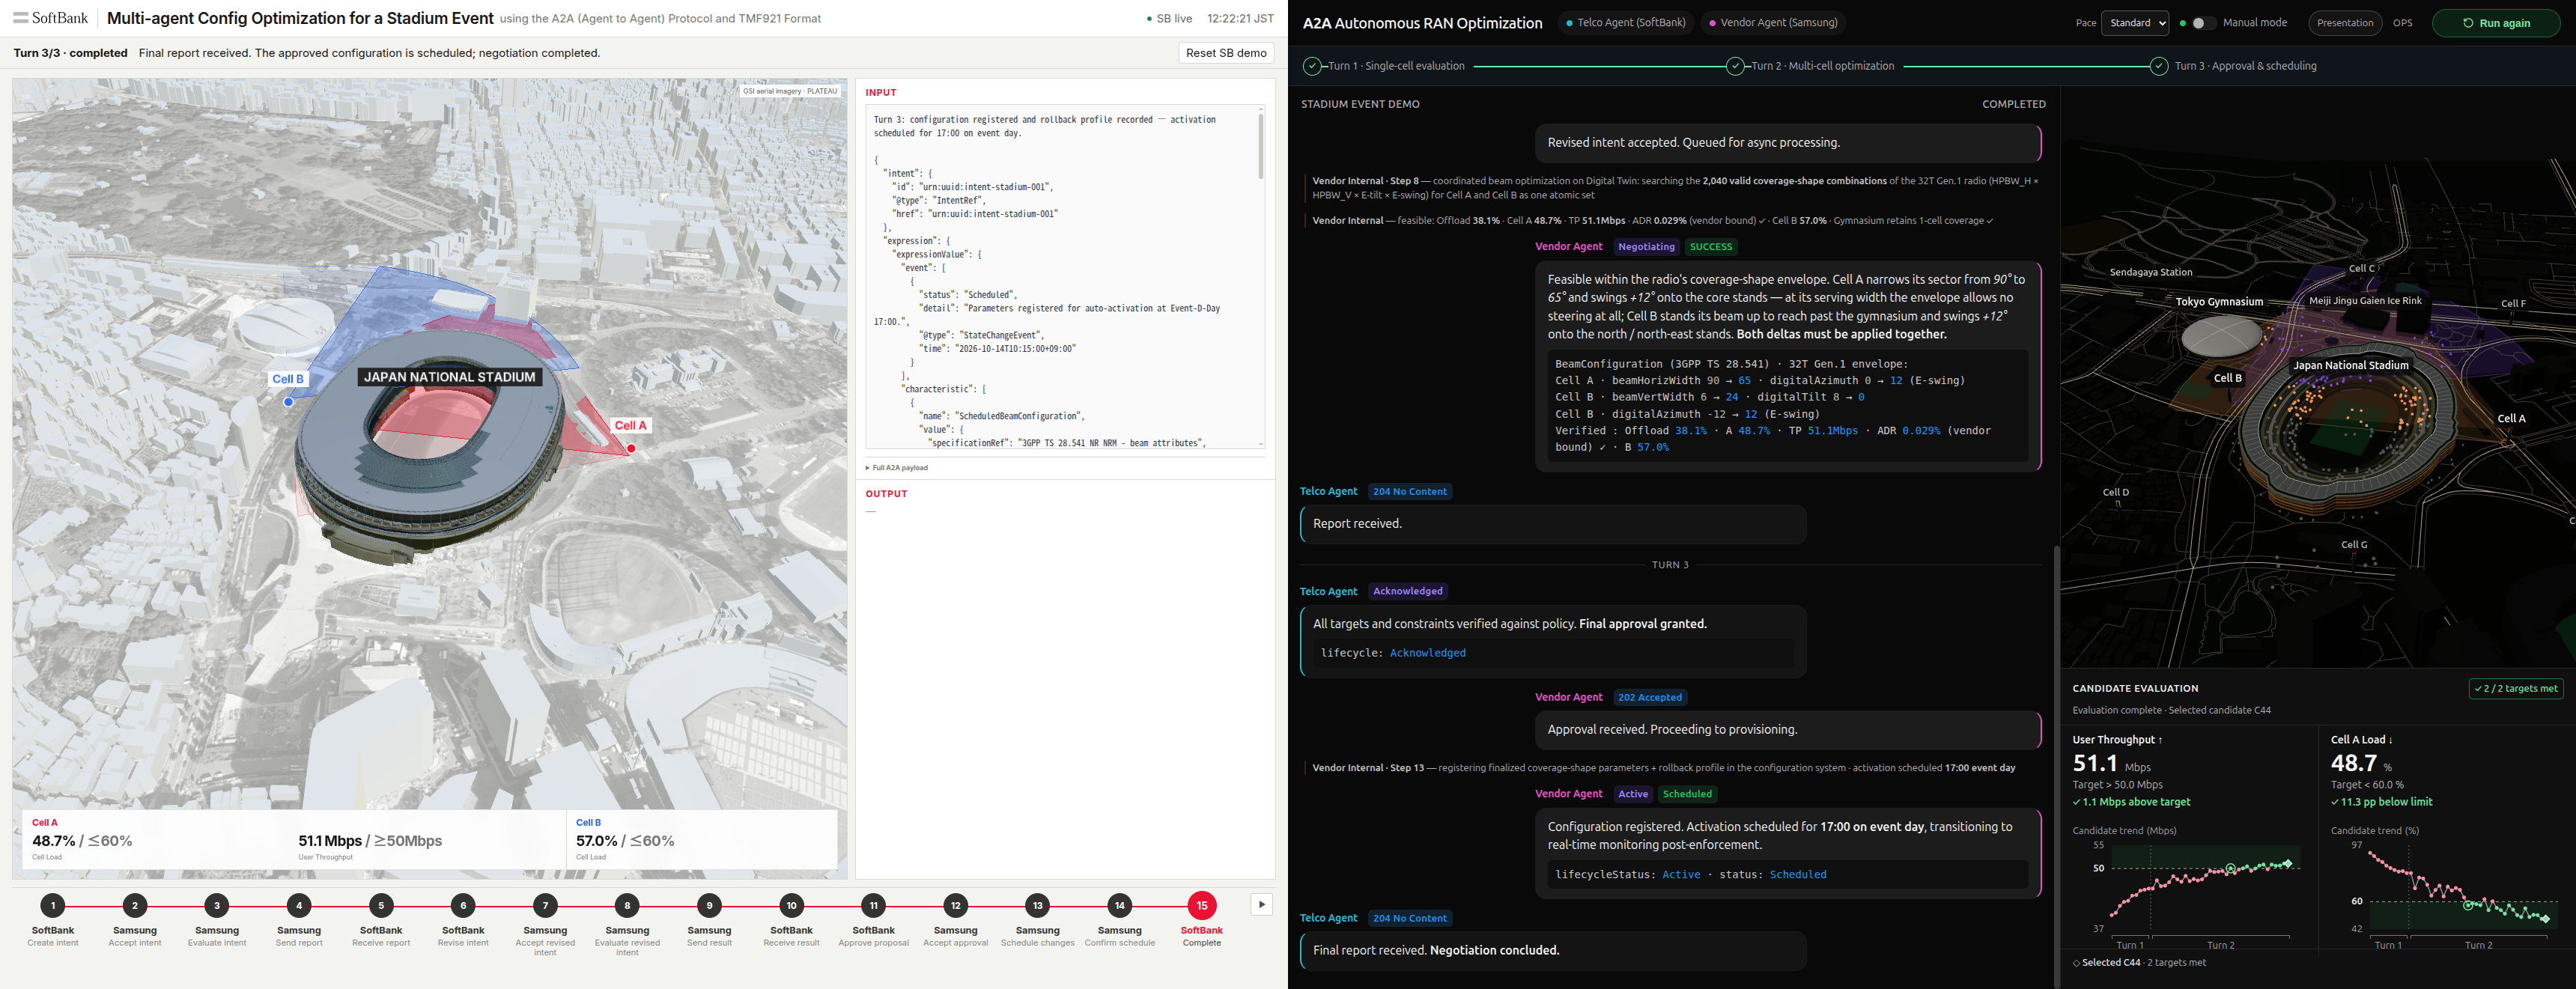Open the Pace Standard dropdown

tap(2135, 23)
